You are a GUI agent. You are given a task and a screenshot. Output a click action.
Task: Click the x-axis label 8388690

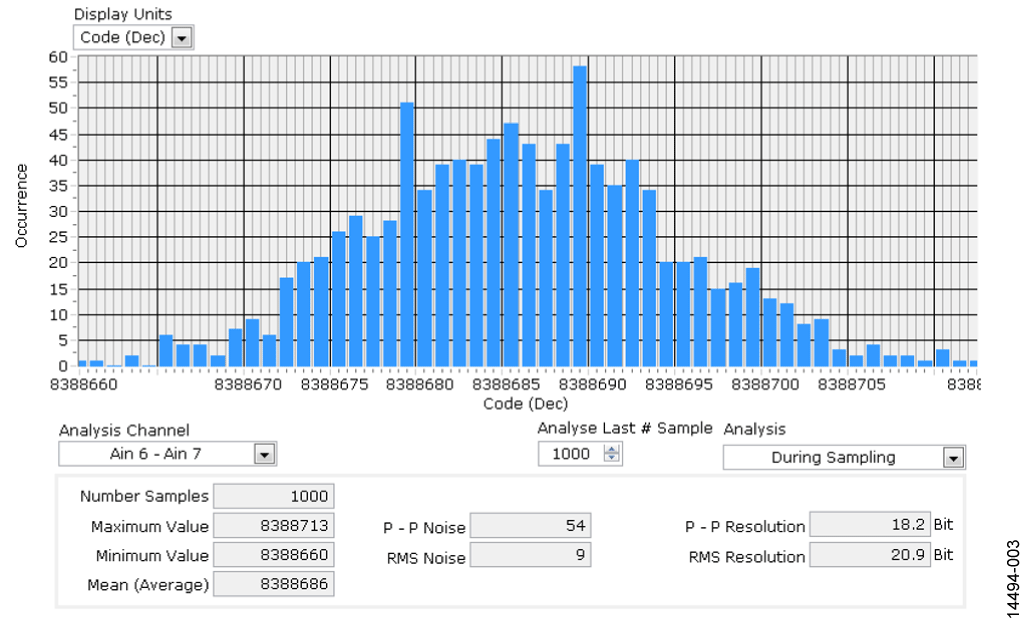(592, 385)
